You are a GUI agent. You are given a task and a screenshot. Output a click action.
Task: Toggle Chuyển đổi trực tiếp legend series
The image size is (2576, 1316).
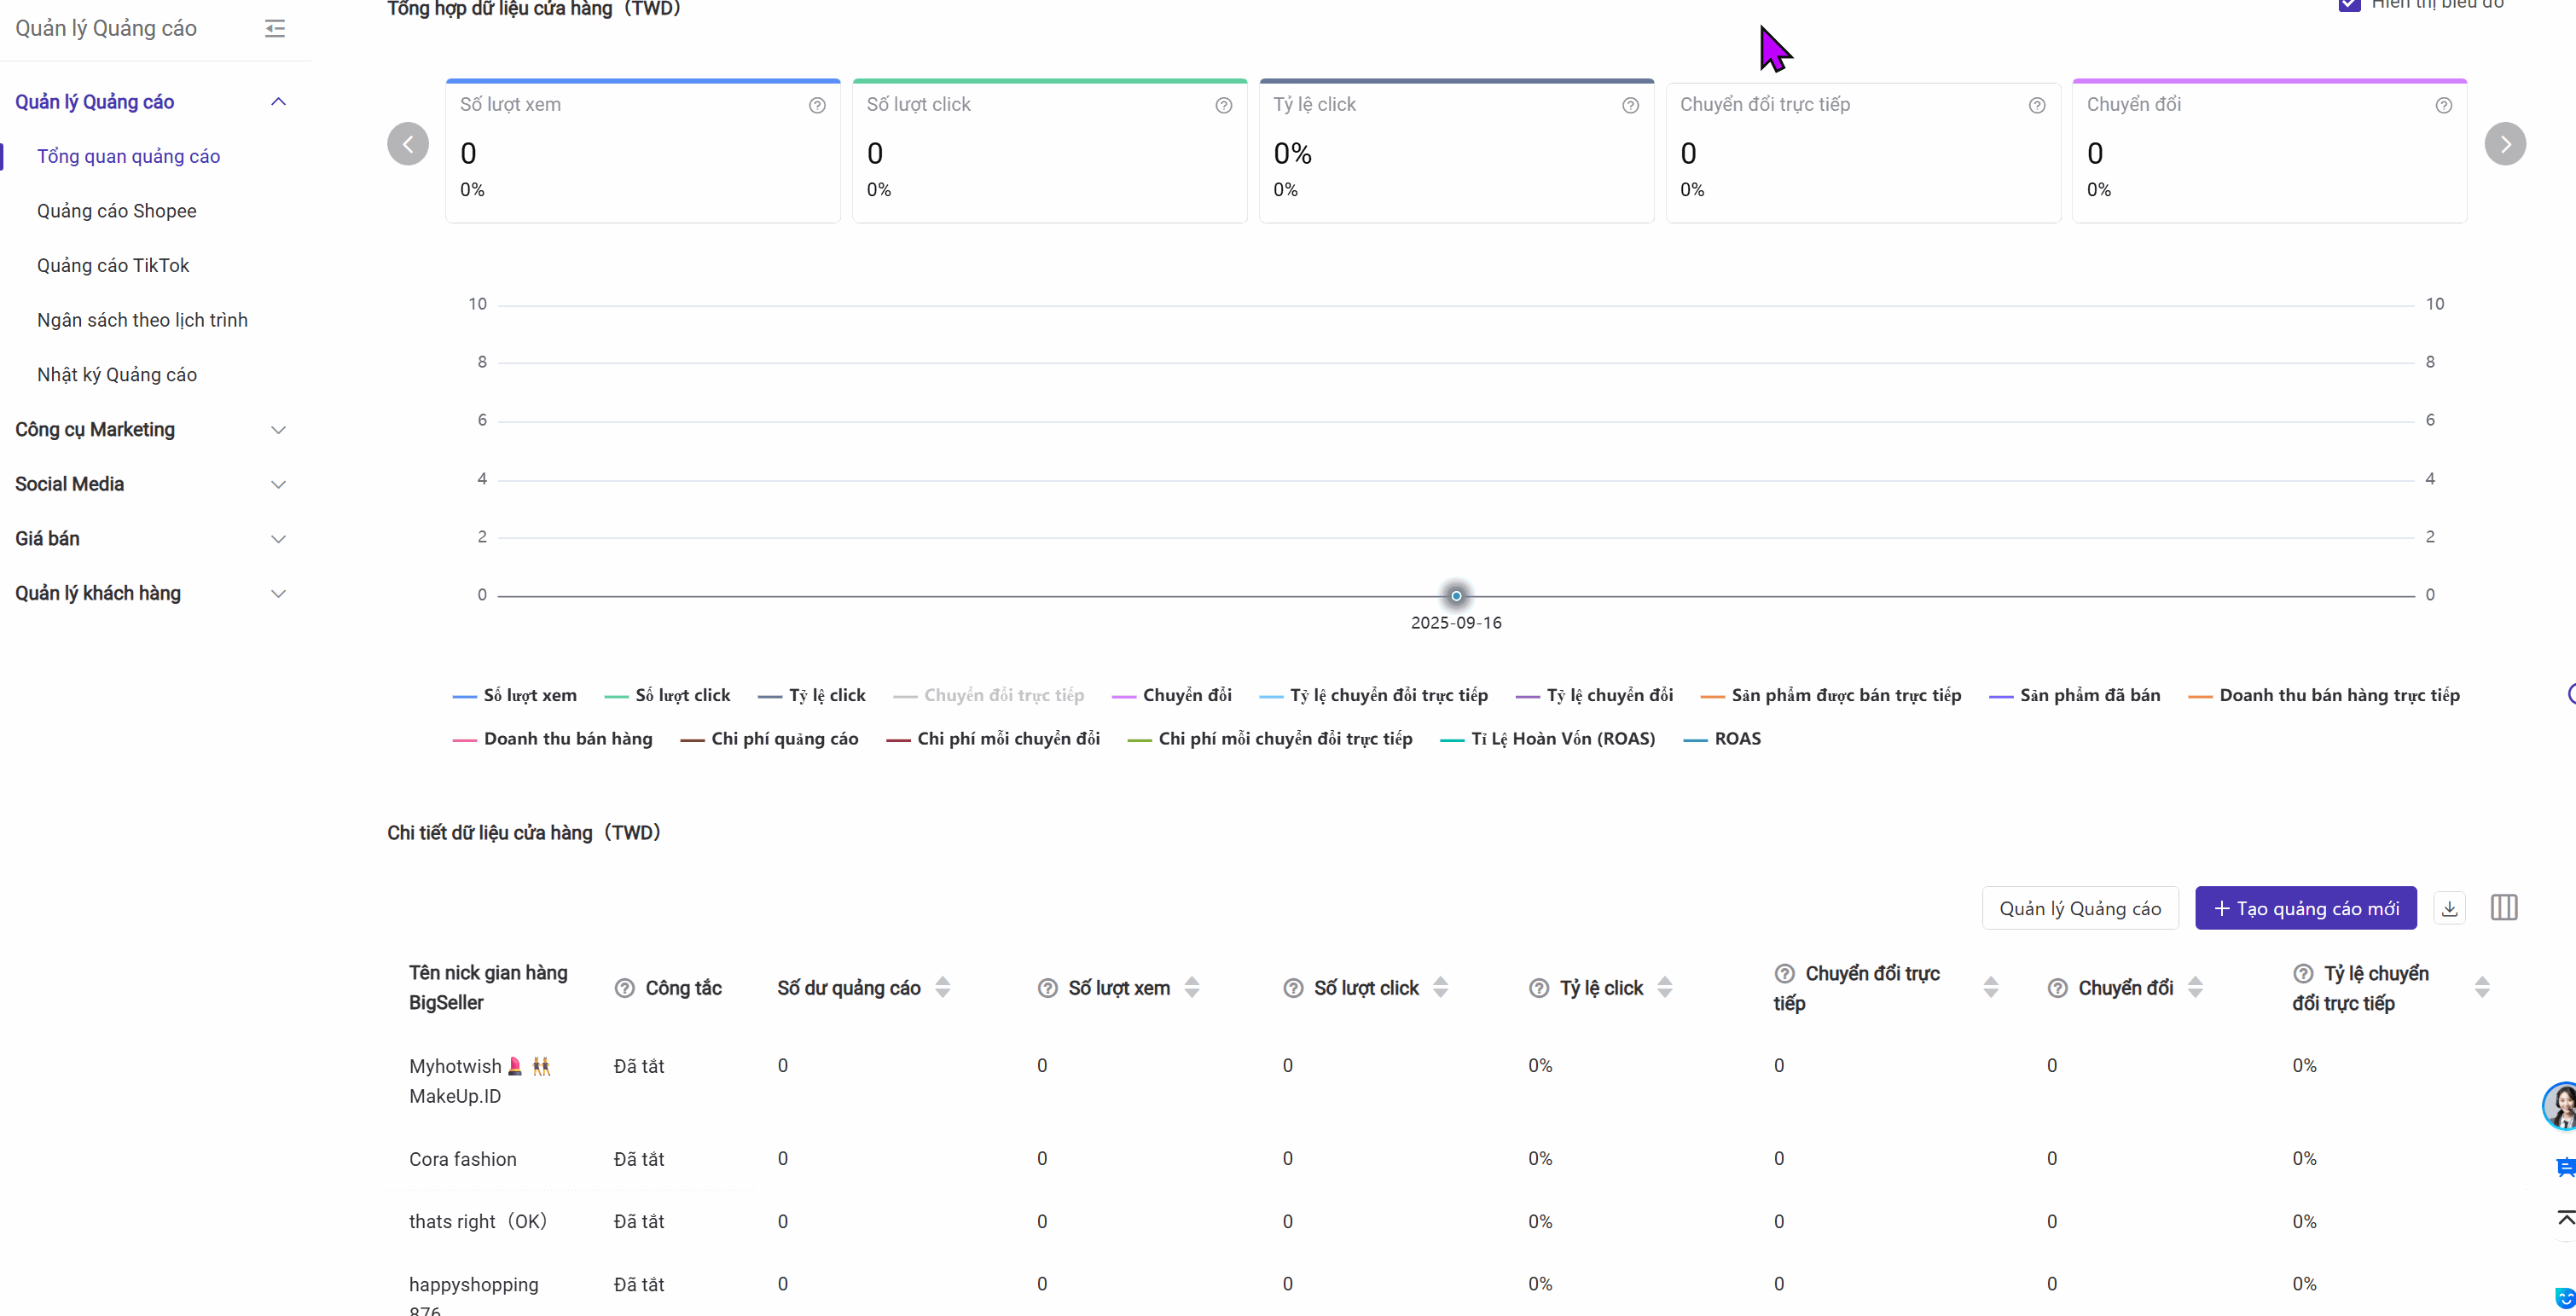point(1003,695)
